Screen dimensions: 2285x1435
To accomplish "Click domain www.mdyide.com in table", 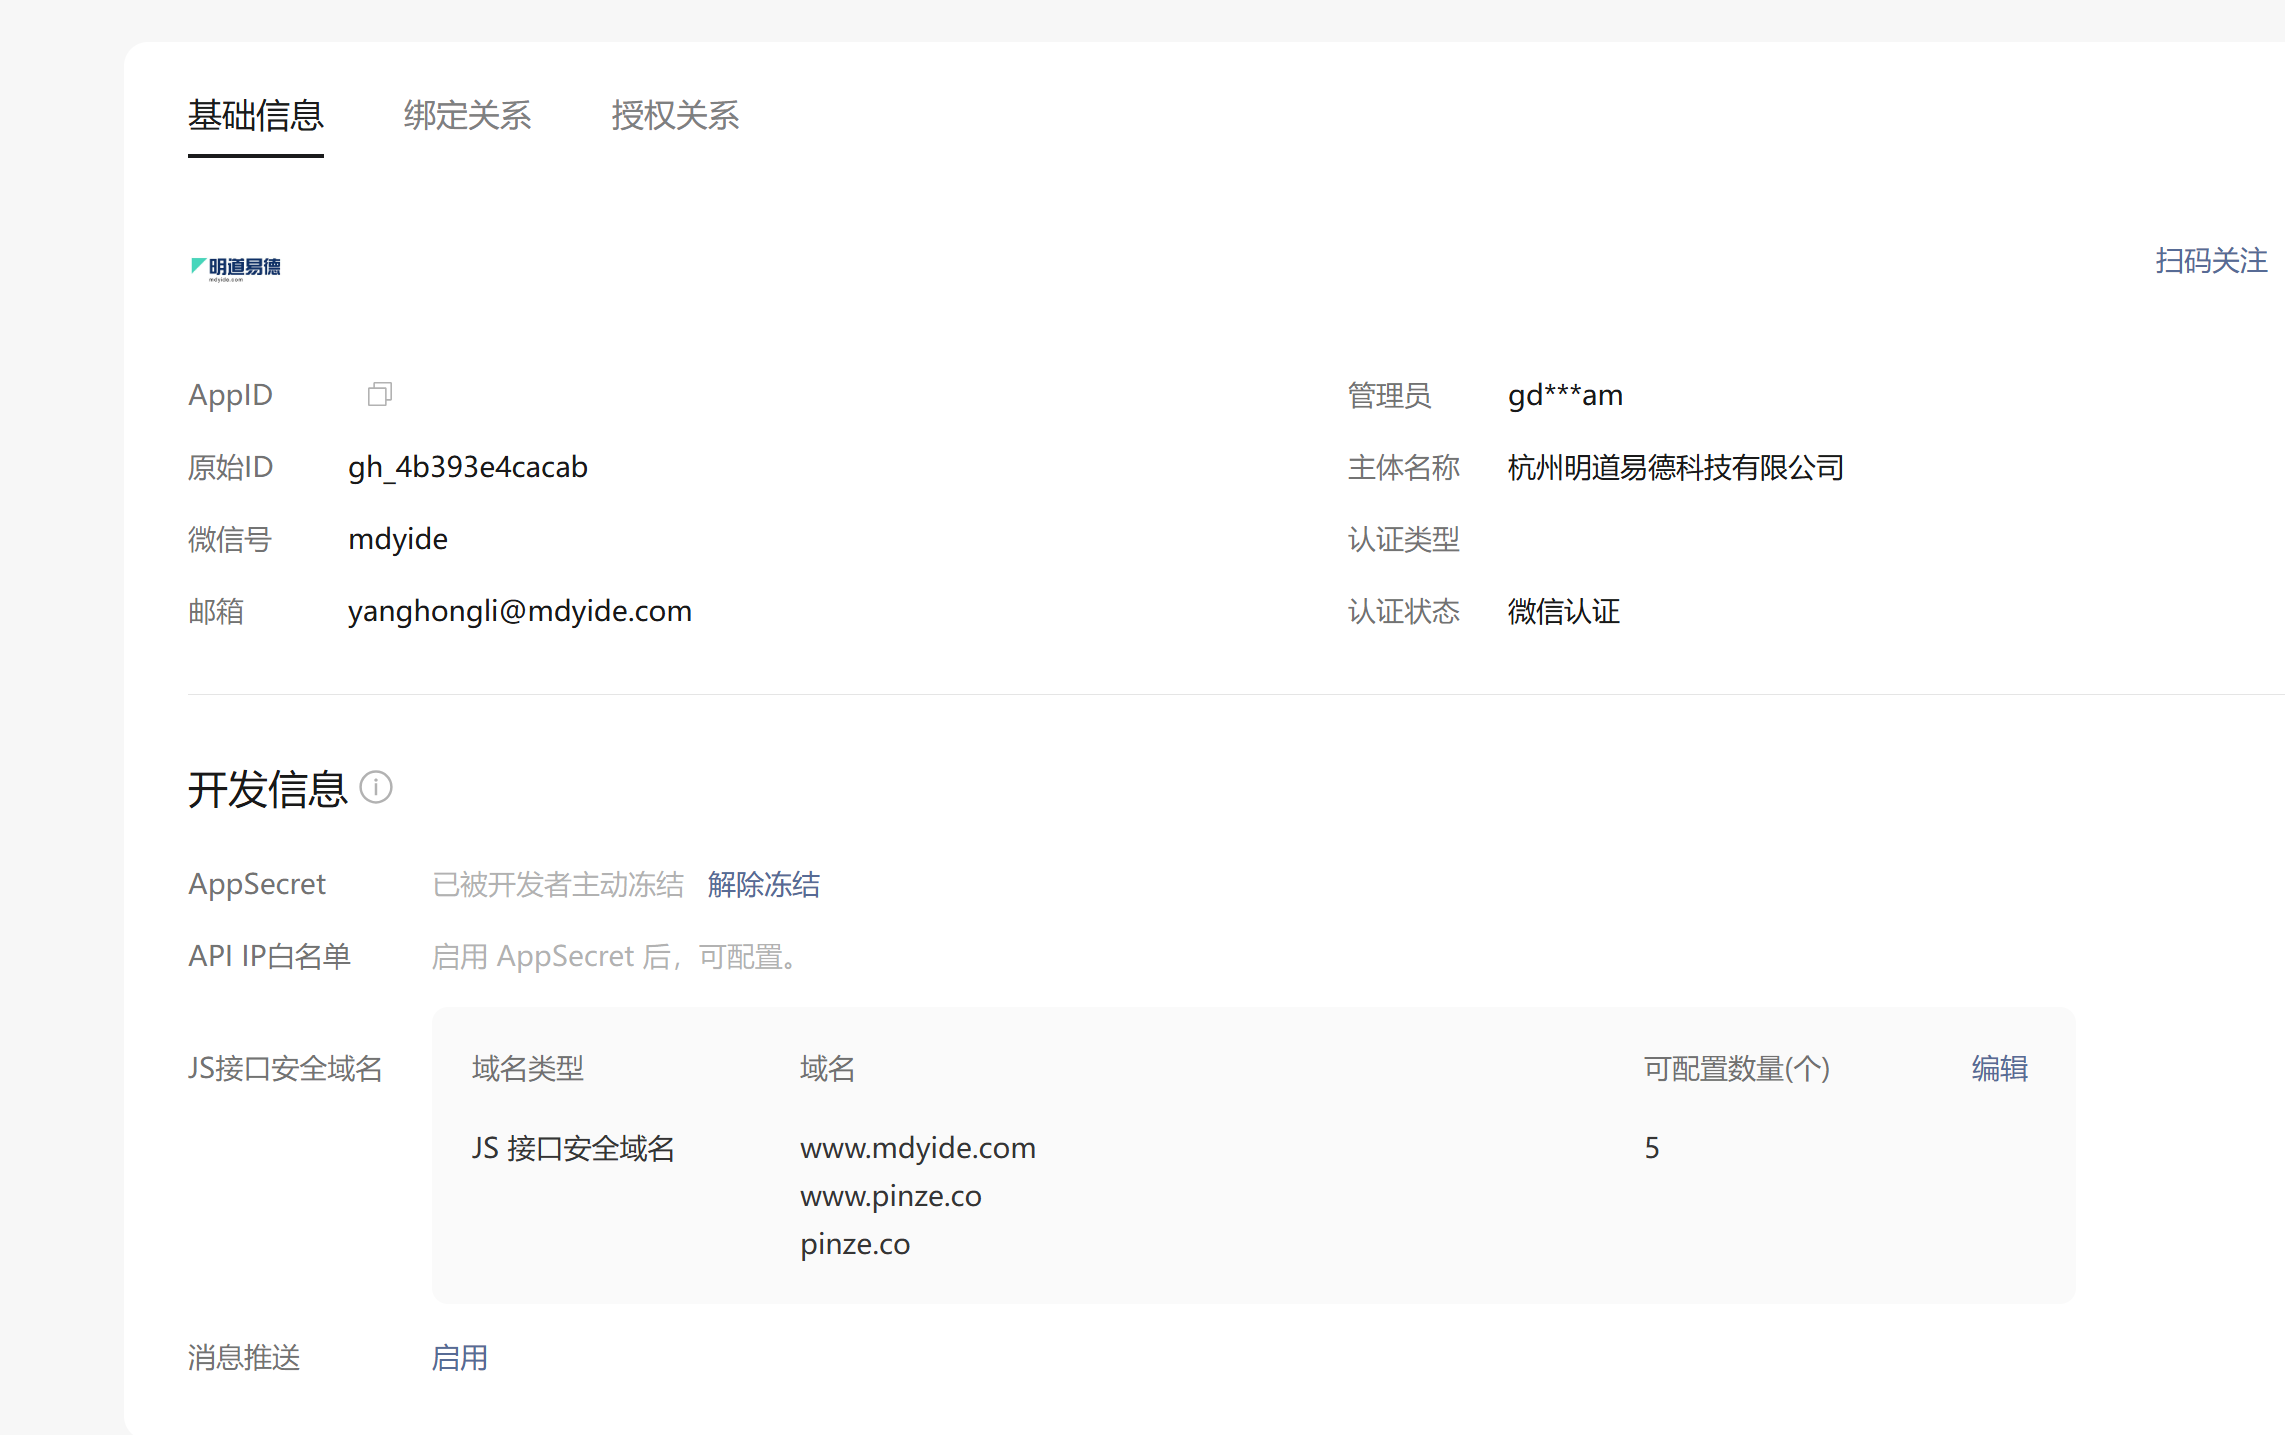I will pyautogui.click(x=917, y=1147).
